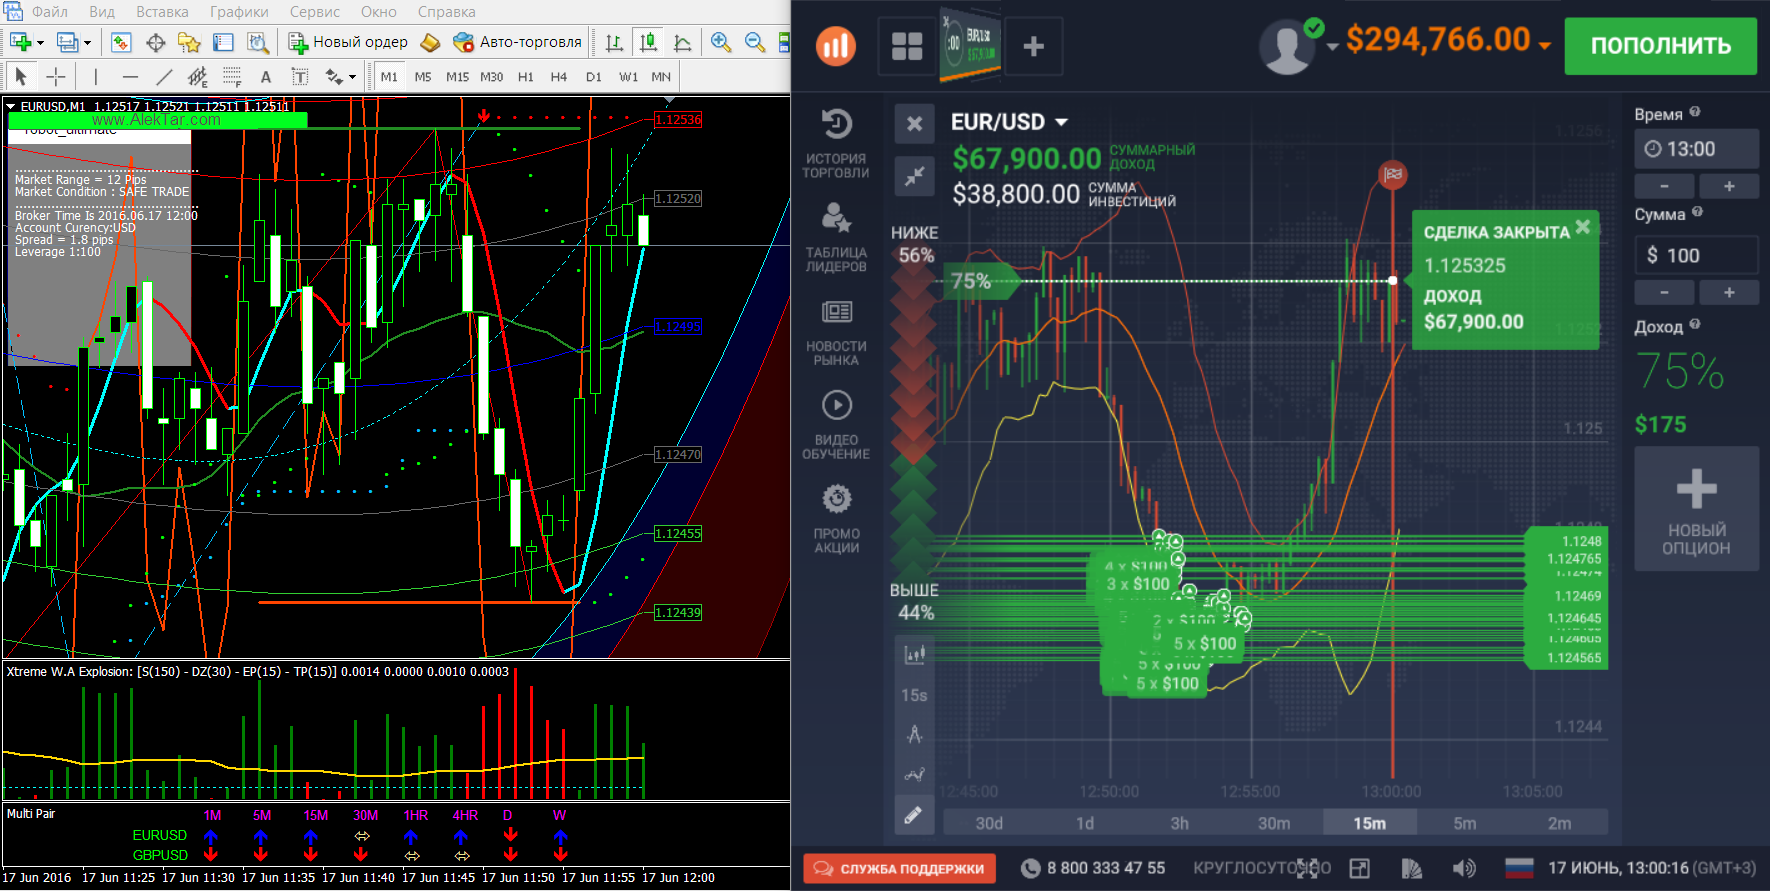The width and height of the screenshot is (1770, 891).
Task: Mute sound with the speaker icon
Action: click(x=1464, y=868)
